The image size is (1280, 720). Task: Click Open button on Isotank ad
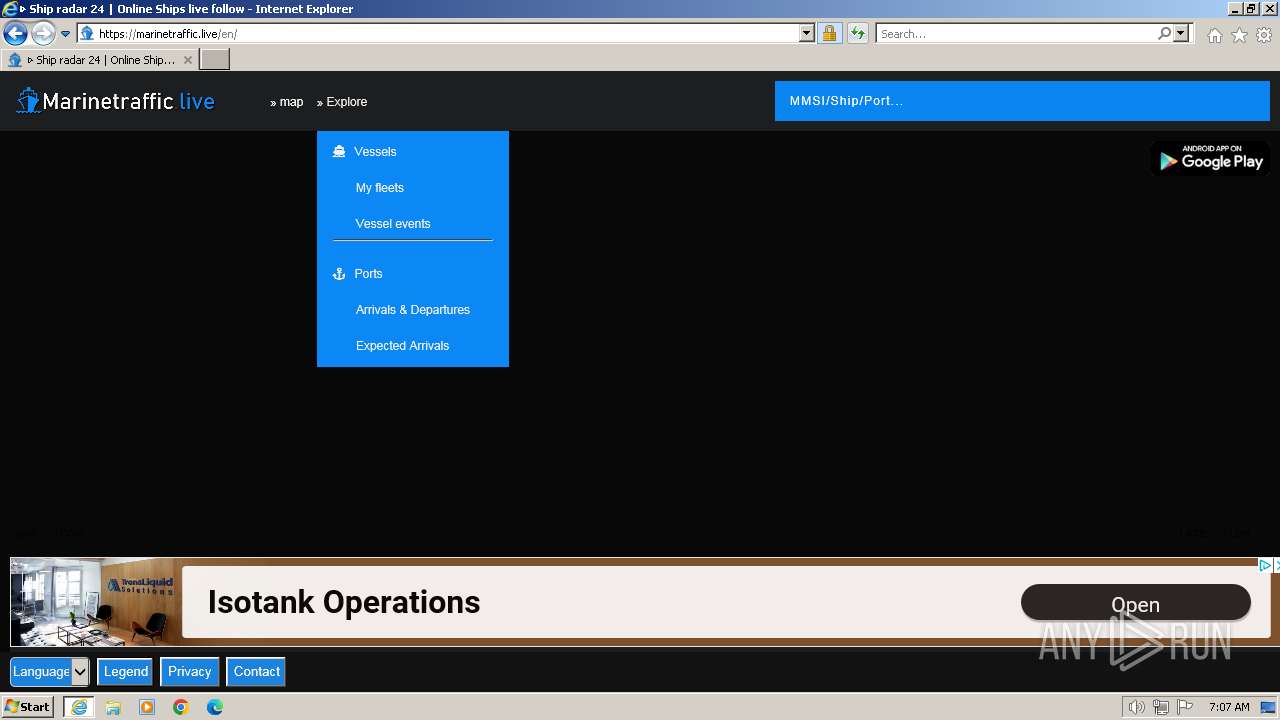1136,603
